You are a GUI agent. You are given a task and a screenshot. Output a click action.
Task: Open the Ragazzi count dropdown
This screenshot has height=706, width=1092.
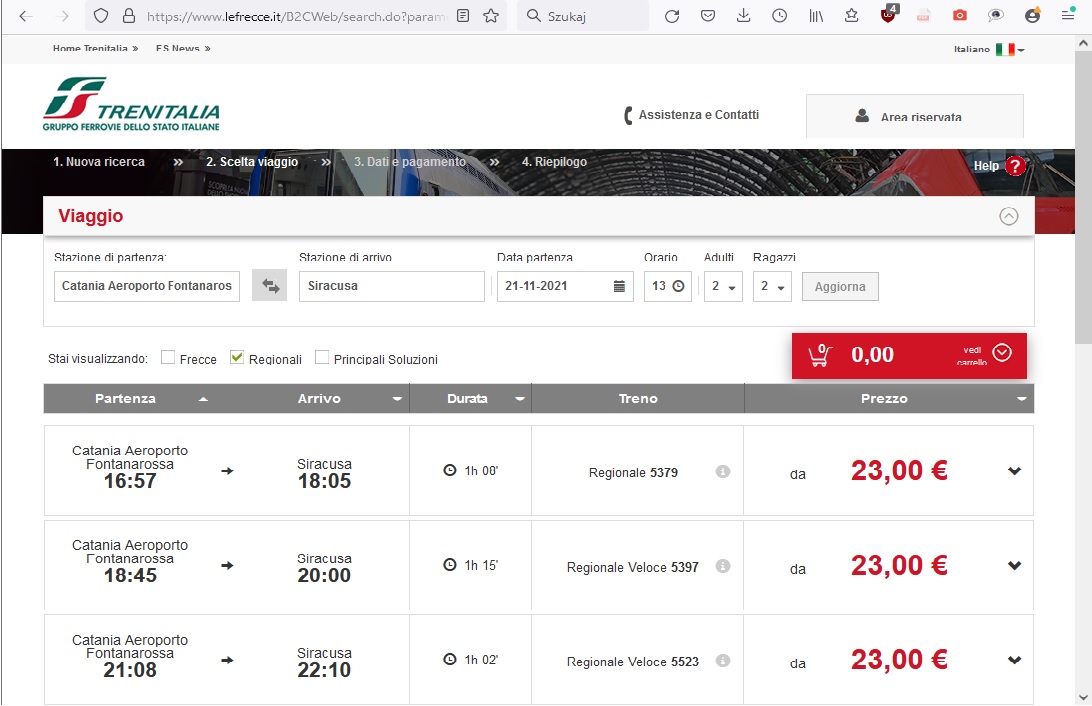click(x=772, y=286)
